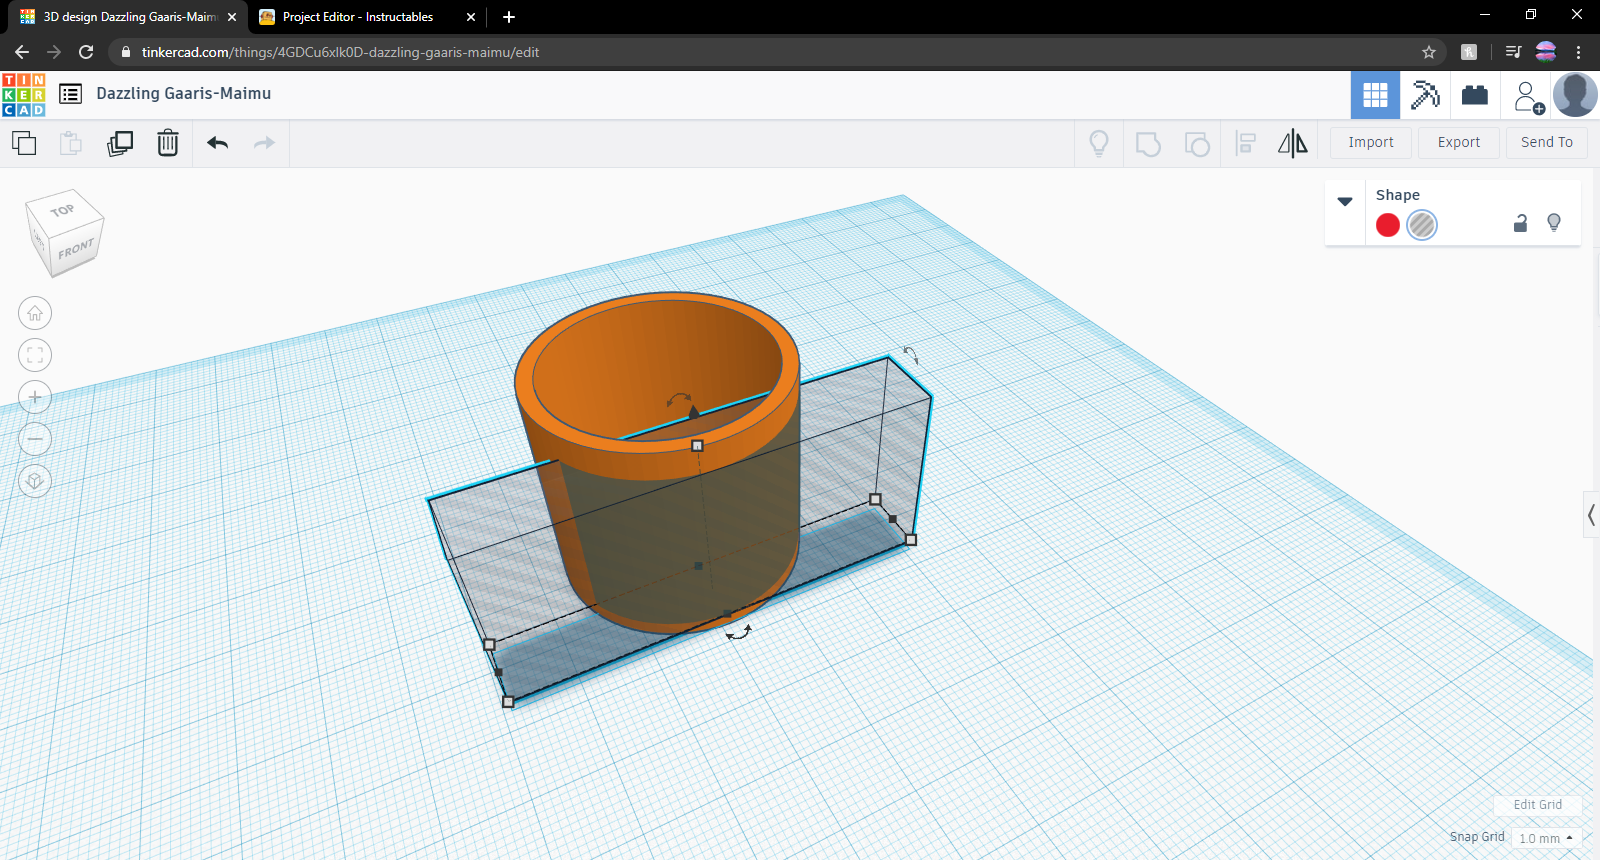The height and width of the screenshot is (860, 1600).
Task: Expand the right shapes sidebar chevron
Action: (x=1592, y=515)
